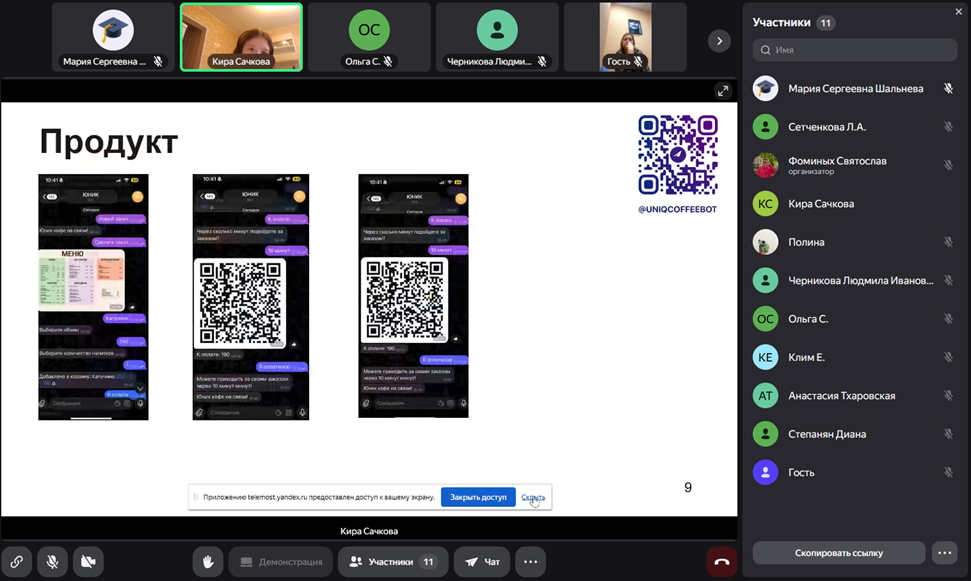Screen dimensions: 971x581
Task: Click Клим Е. avatar in participants list
Action: (765, 357)
